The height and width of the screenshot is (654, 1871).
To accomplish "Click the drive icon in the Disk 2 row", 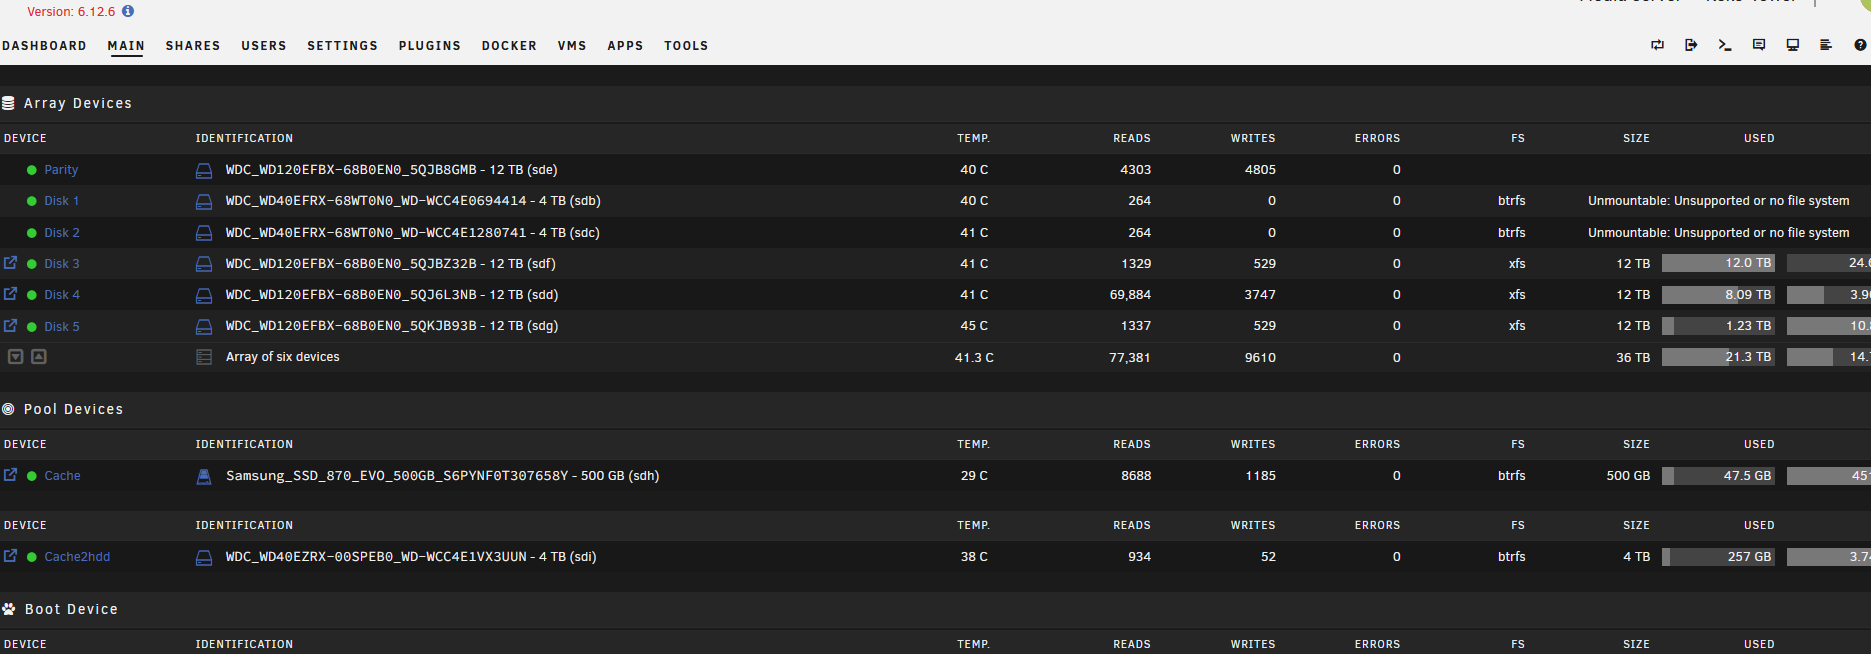I will point(204,233).
